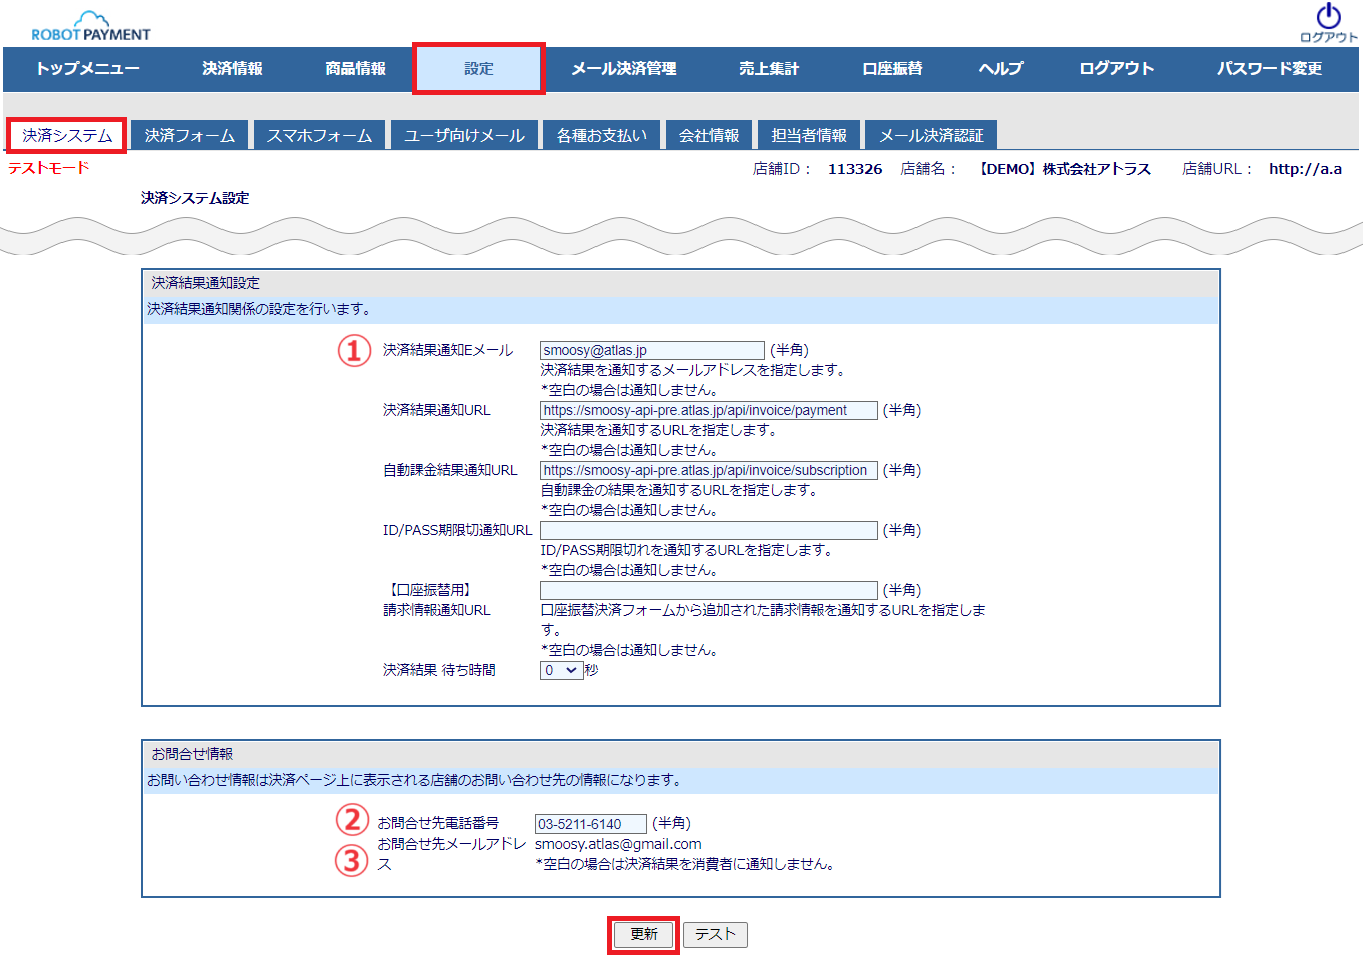Switch to the 担当者情報 tab
The width and height of the screenshot is (1363, 963).
[x=809, y=135]
